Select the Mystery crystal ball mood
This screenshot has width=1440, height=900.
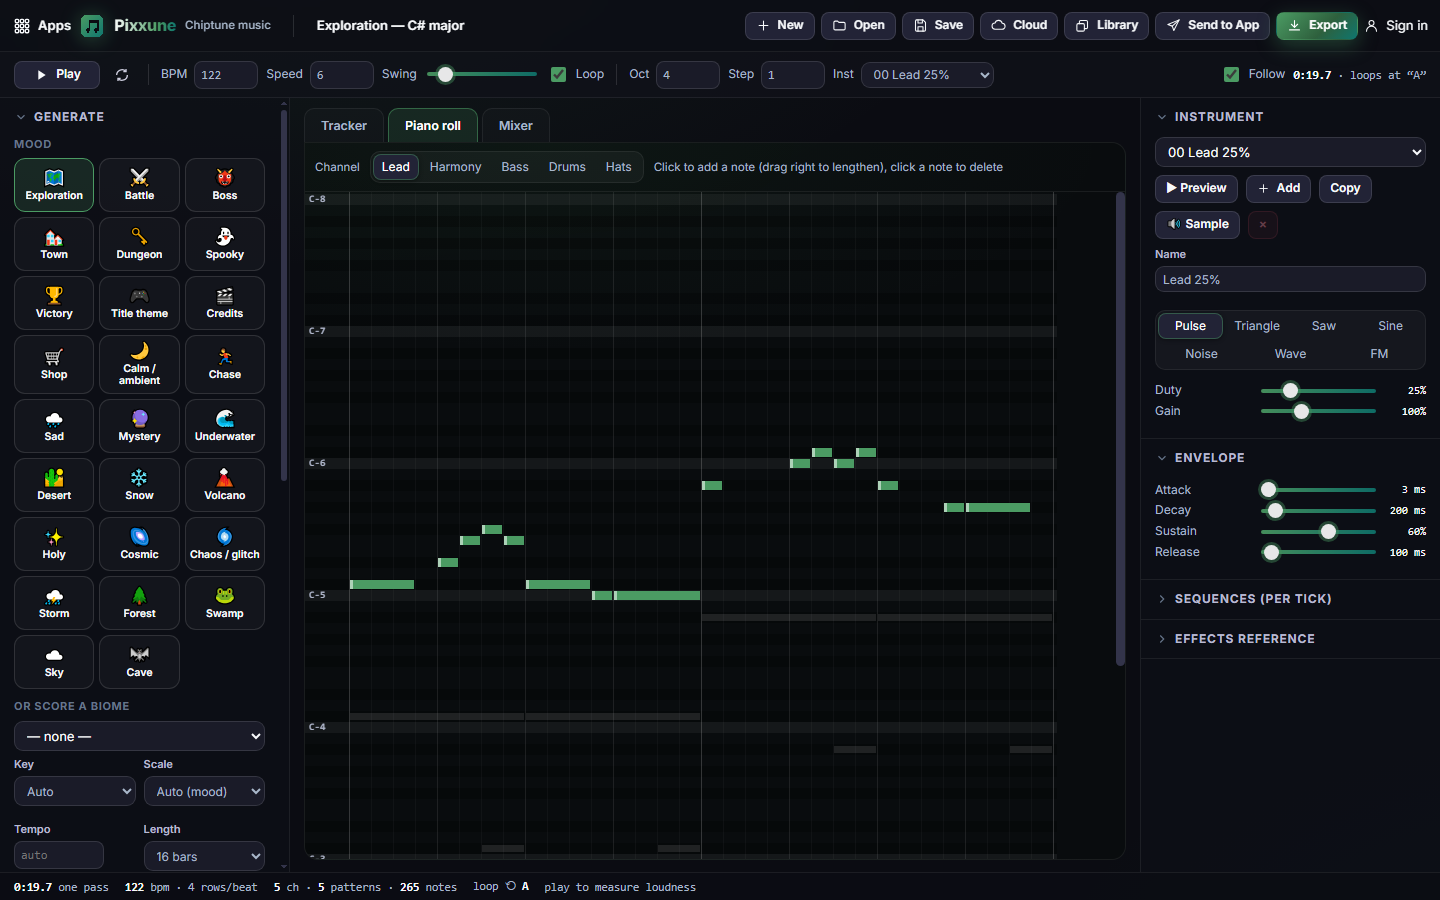[x=139, y=426]
